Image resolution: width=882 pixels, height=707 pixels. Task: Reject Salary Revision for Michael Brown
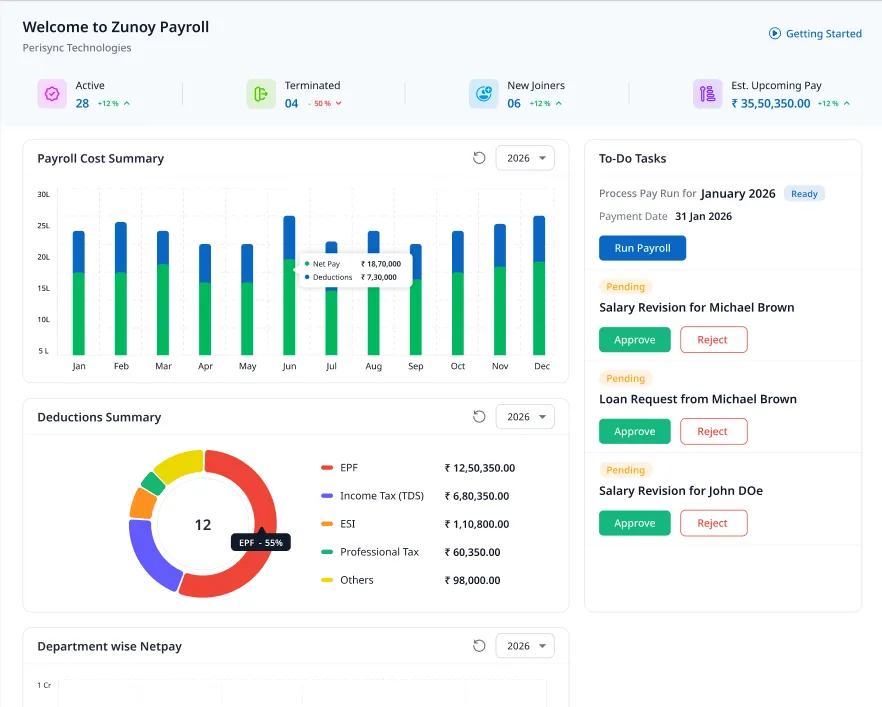click(713, 340)
